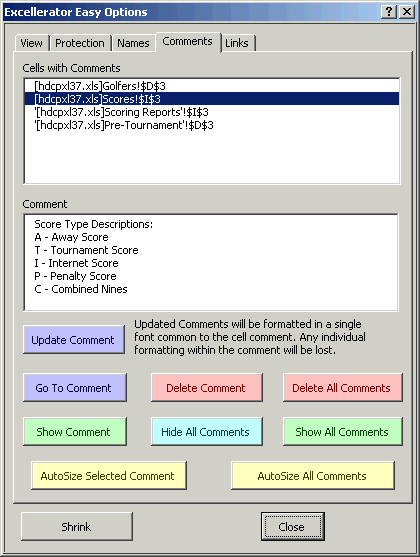Viewport: 420px width, 557px height.
Task: Click the 'I - Internet Score' comment line
Action: [76, 263]
